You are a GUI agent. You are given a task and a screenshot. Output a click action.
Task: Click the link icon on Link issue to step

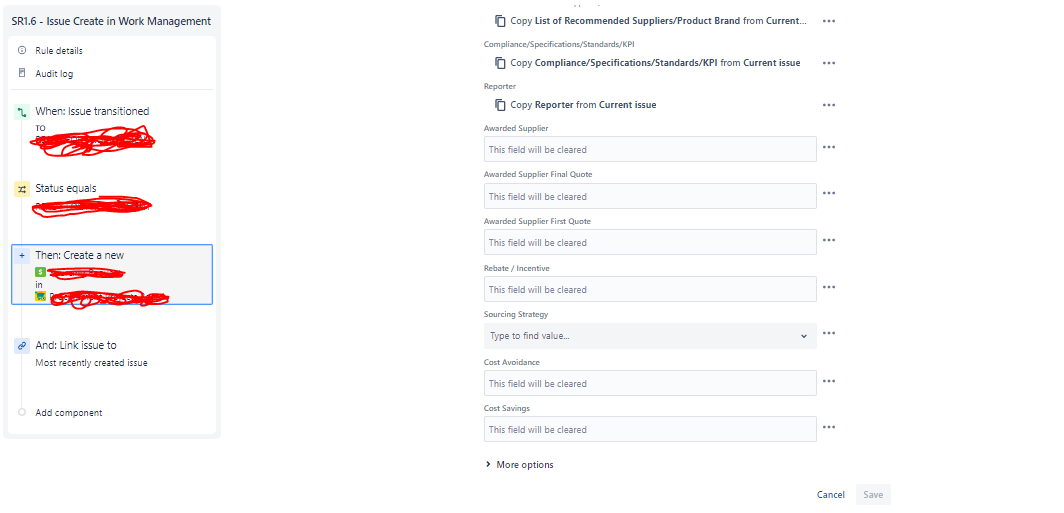[22, 345]
